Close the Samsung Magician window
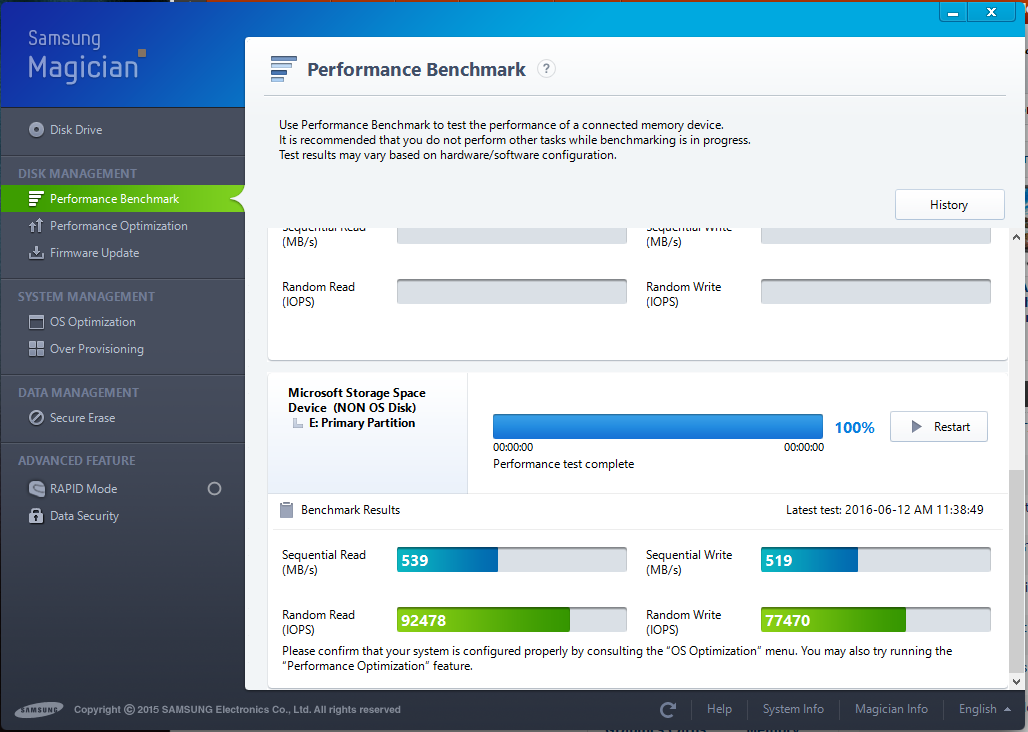 [x=991, y=12]
